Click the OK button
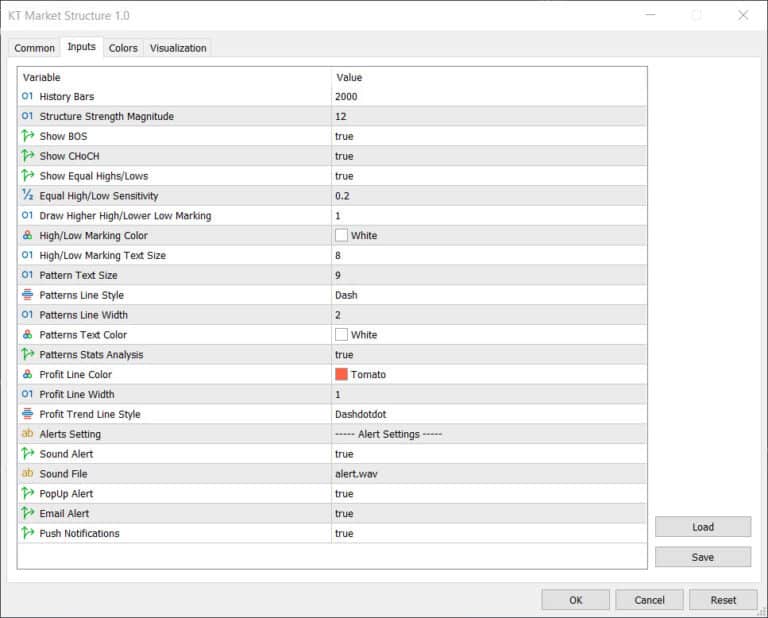This screenshot has width=768, height=618. pos(576,600)
